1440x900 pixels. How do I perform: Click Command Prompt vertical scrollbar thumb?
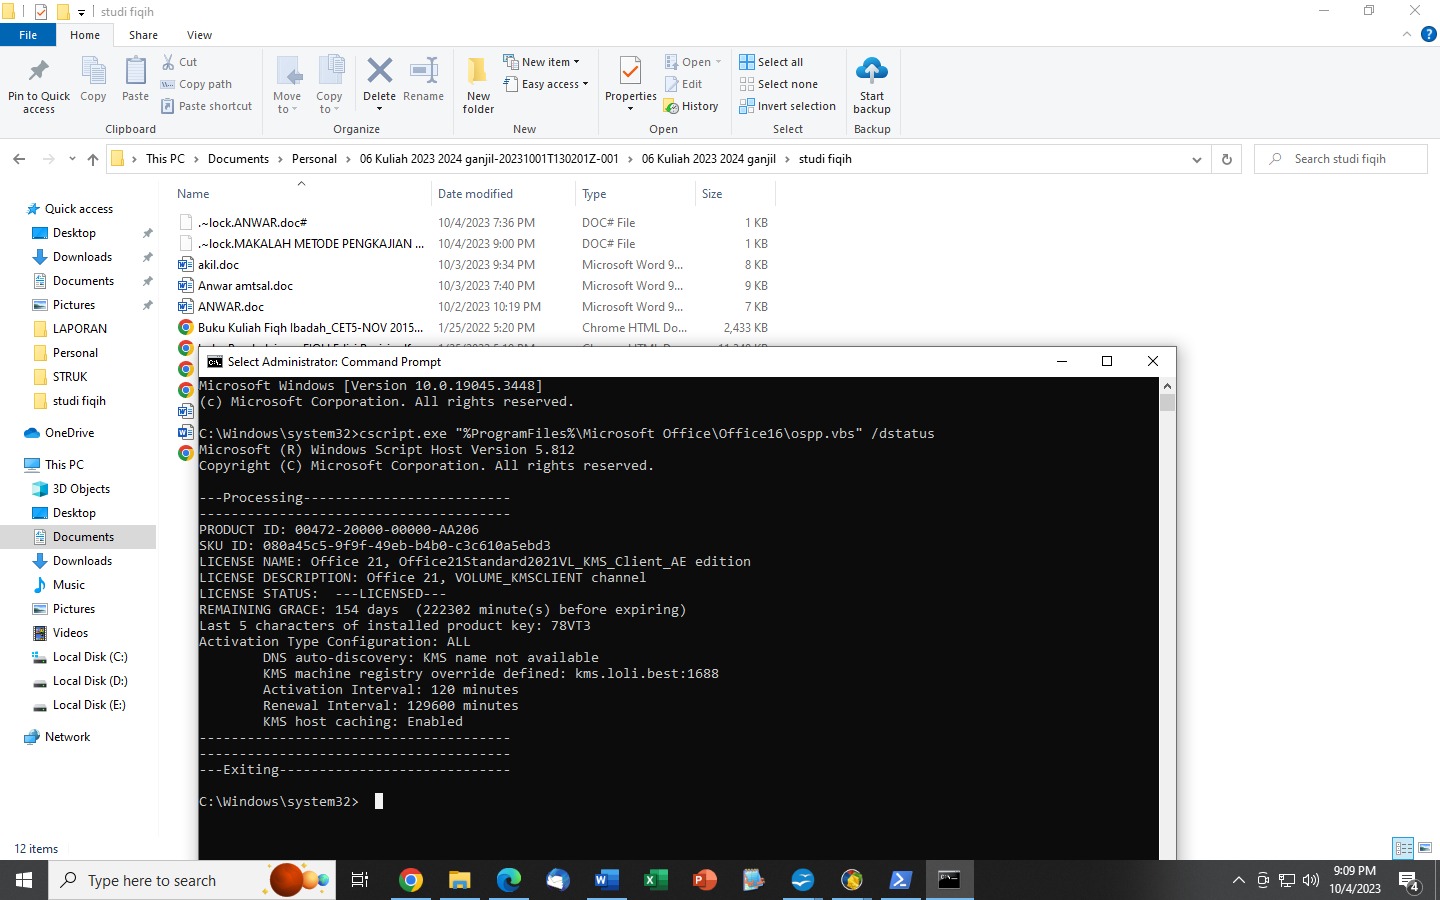point(1167,403)
